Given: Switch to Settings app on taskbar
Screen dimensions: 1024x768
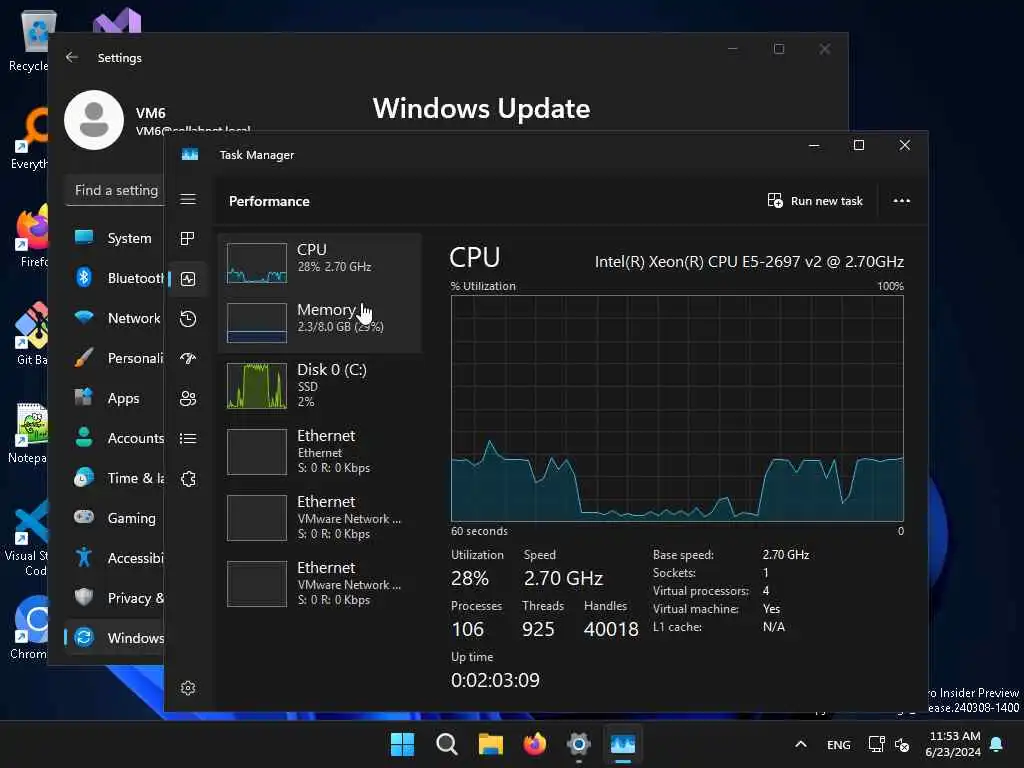Looking at the screenshot, I should pyautogui.click(x=579, y=744).
